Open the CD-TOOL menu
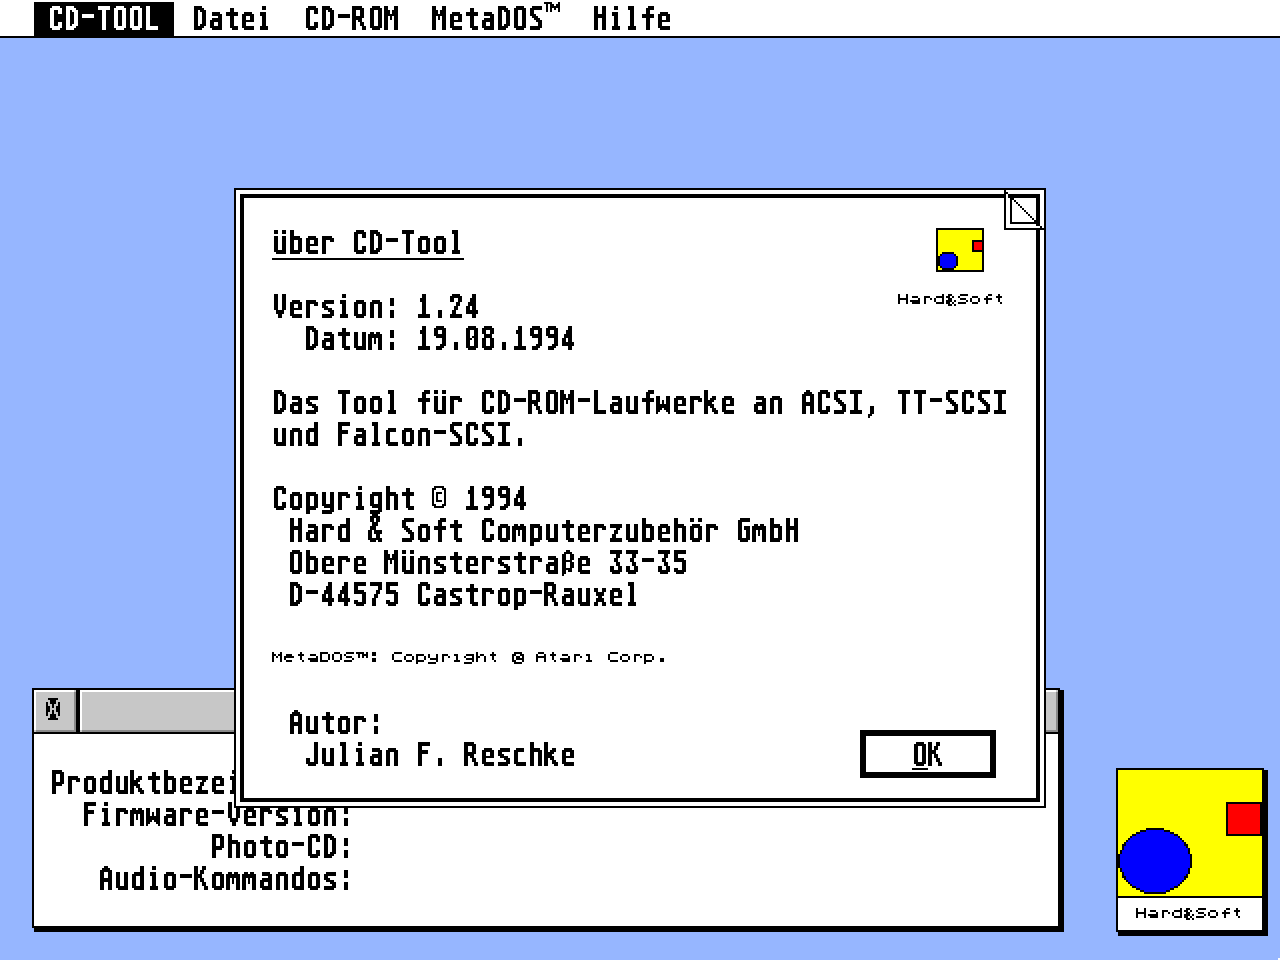 104,18
